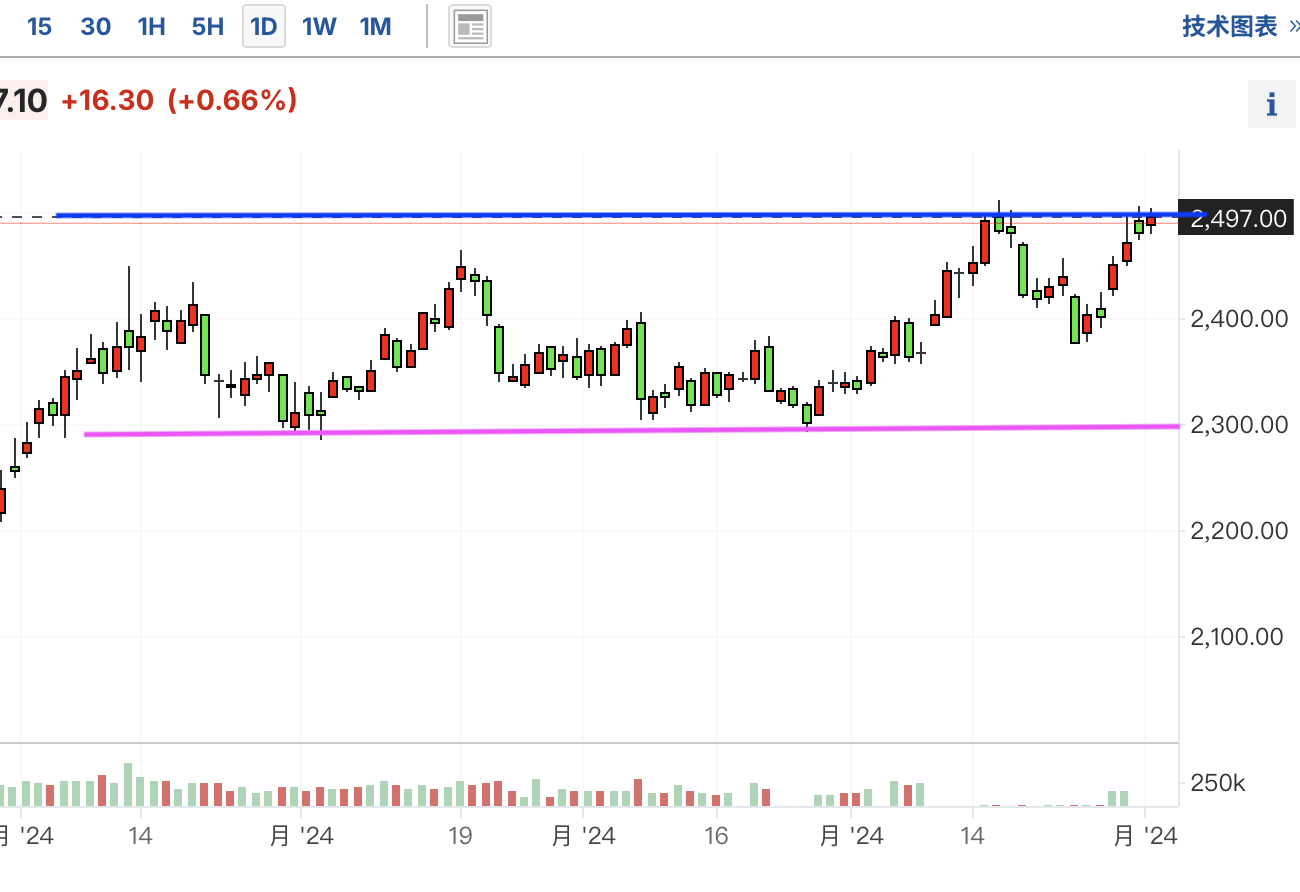Open the chart layout news icon

pyautogui.click(x=470, y=27)
